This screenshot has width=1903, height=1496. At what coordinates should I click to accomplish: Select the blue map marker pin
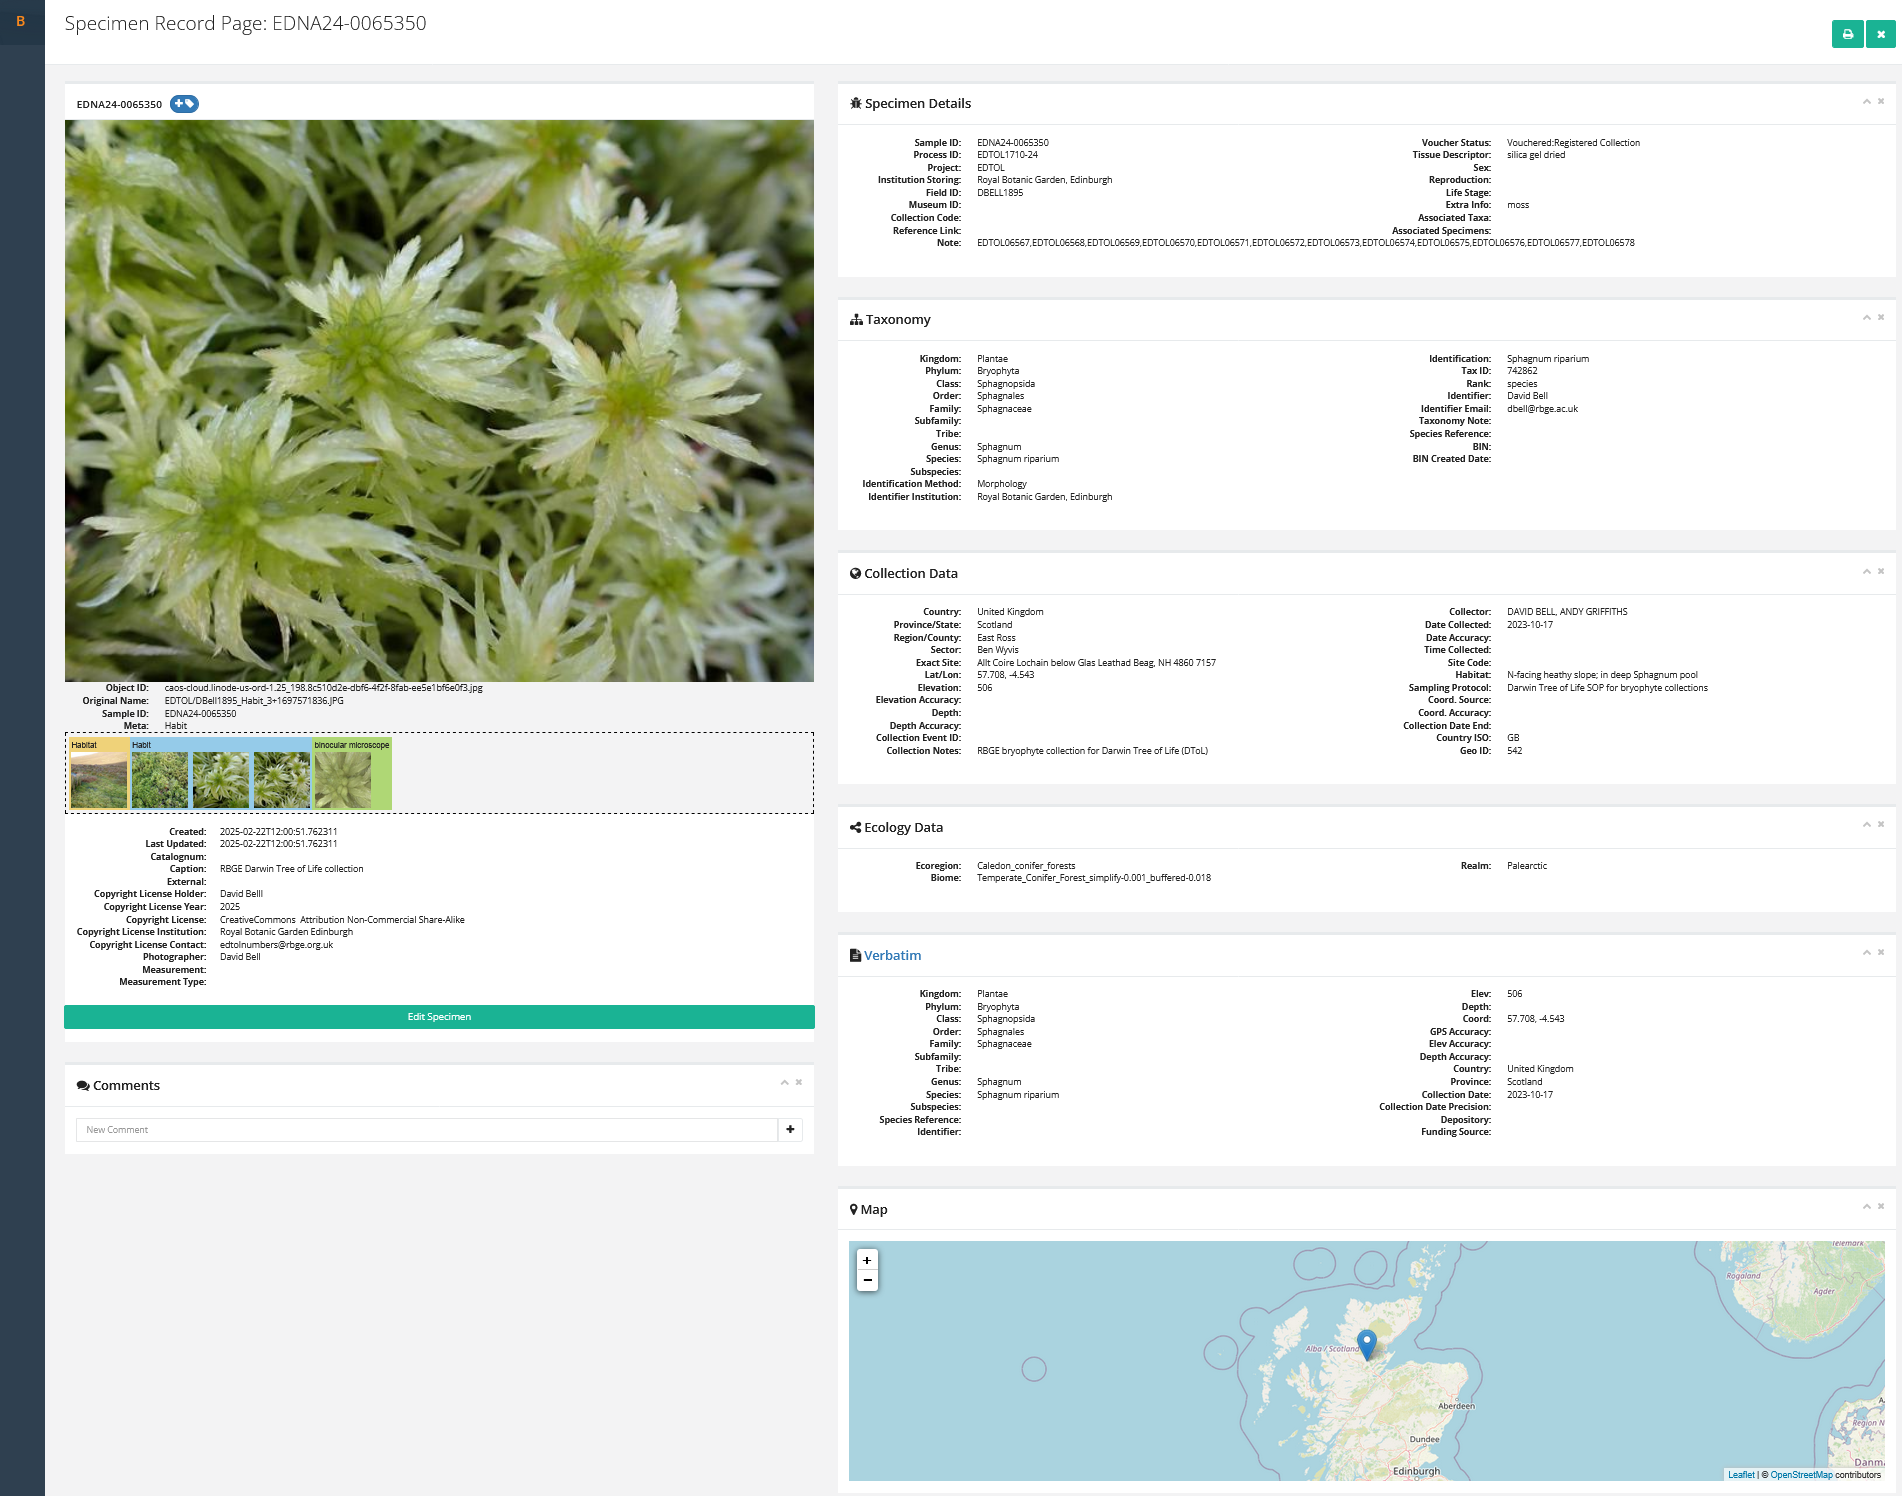[1366, 1344]
